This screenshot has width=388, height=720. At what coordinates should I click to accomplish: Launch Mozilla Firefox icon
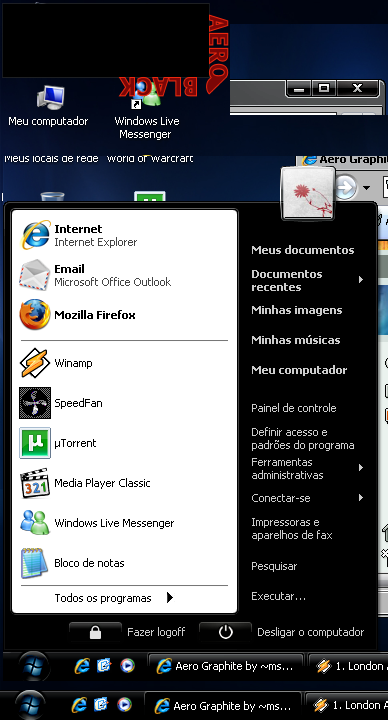click(34, 315)
